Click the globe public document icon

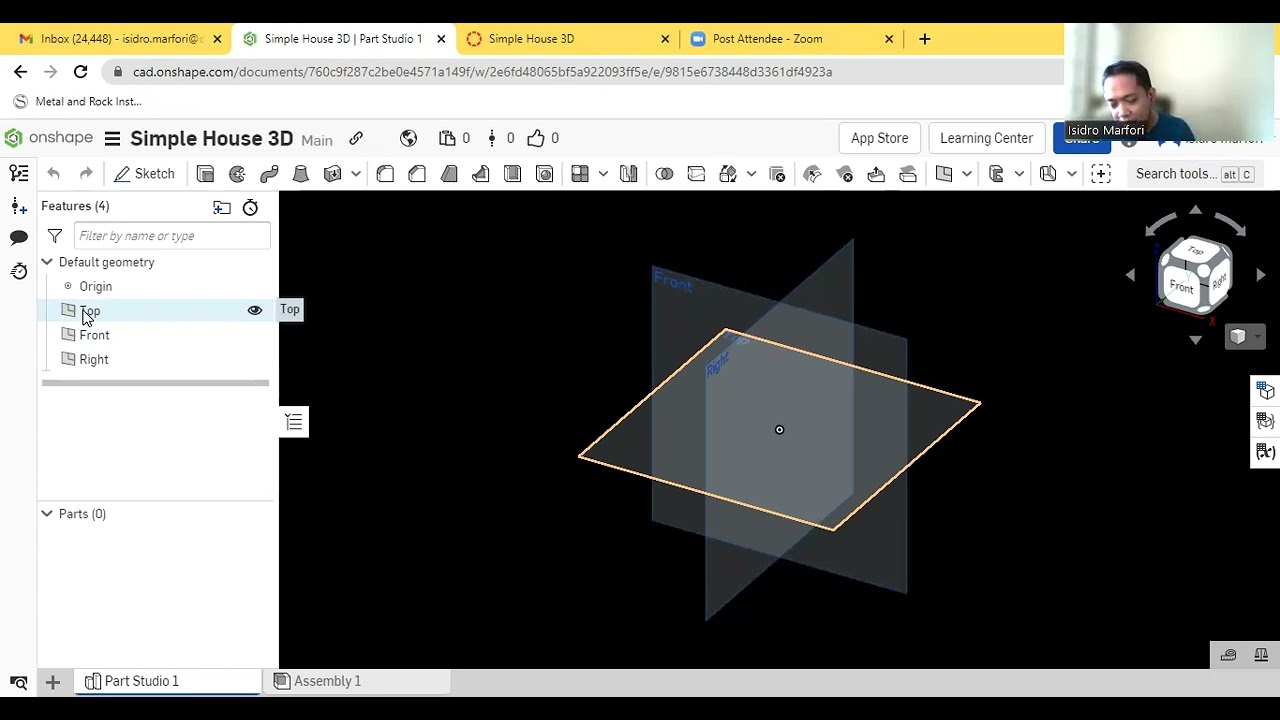408,138
